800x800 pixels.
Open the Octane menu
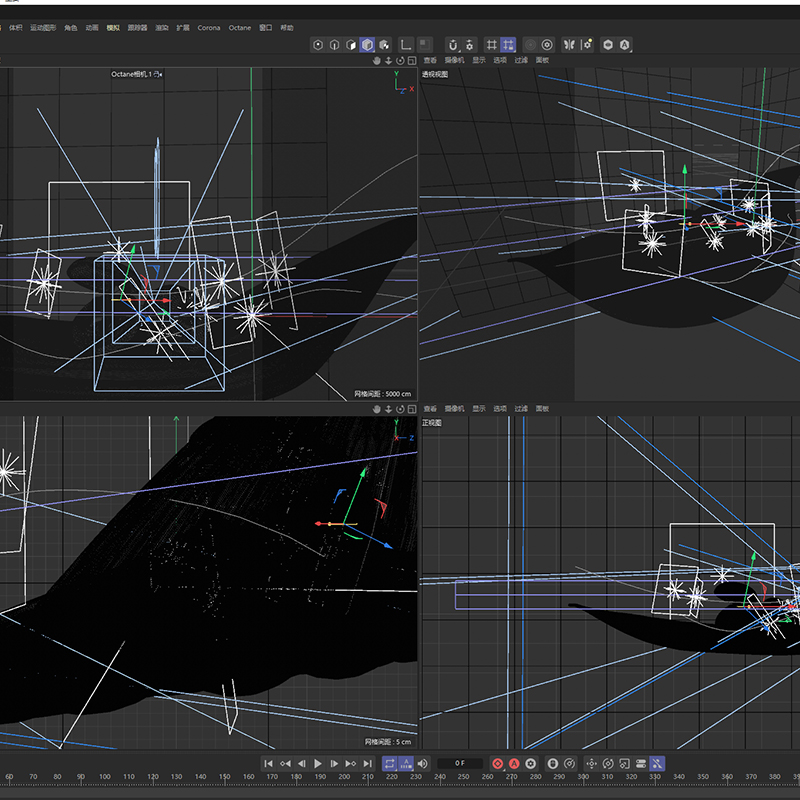click(240, 28)
